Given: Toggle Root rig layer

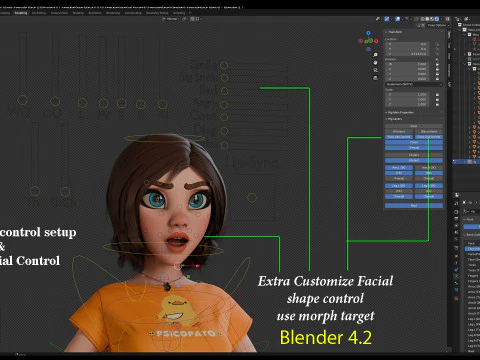Looking at the screenshot, I should [x=414, y=206].
